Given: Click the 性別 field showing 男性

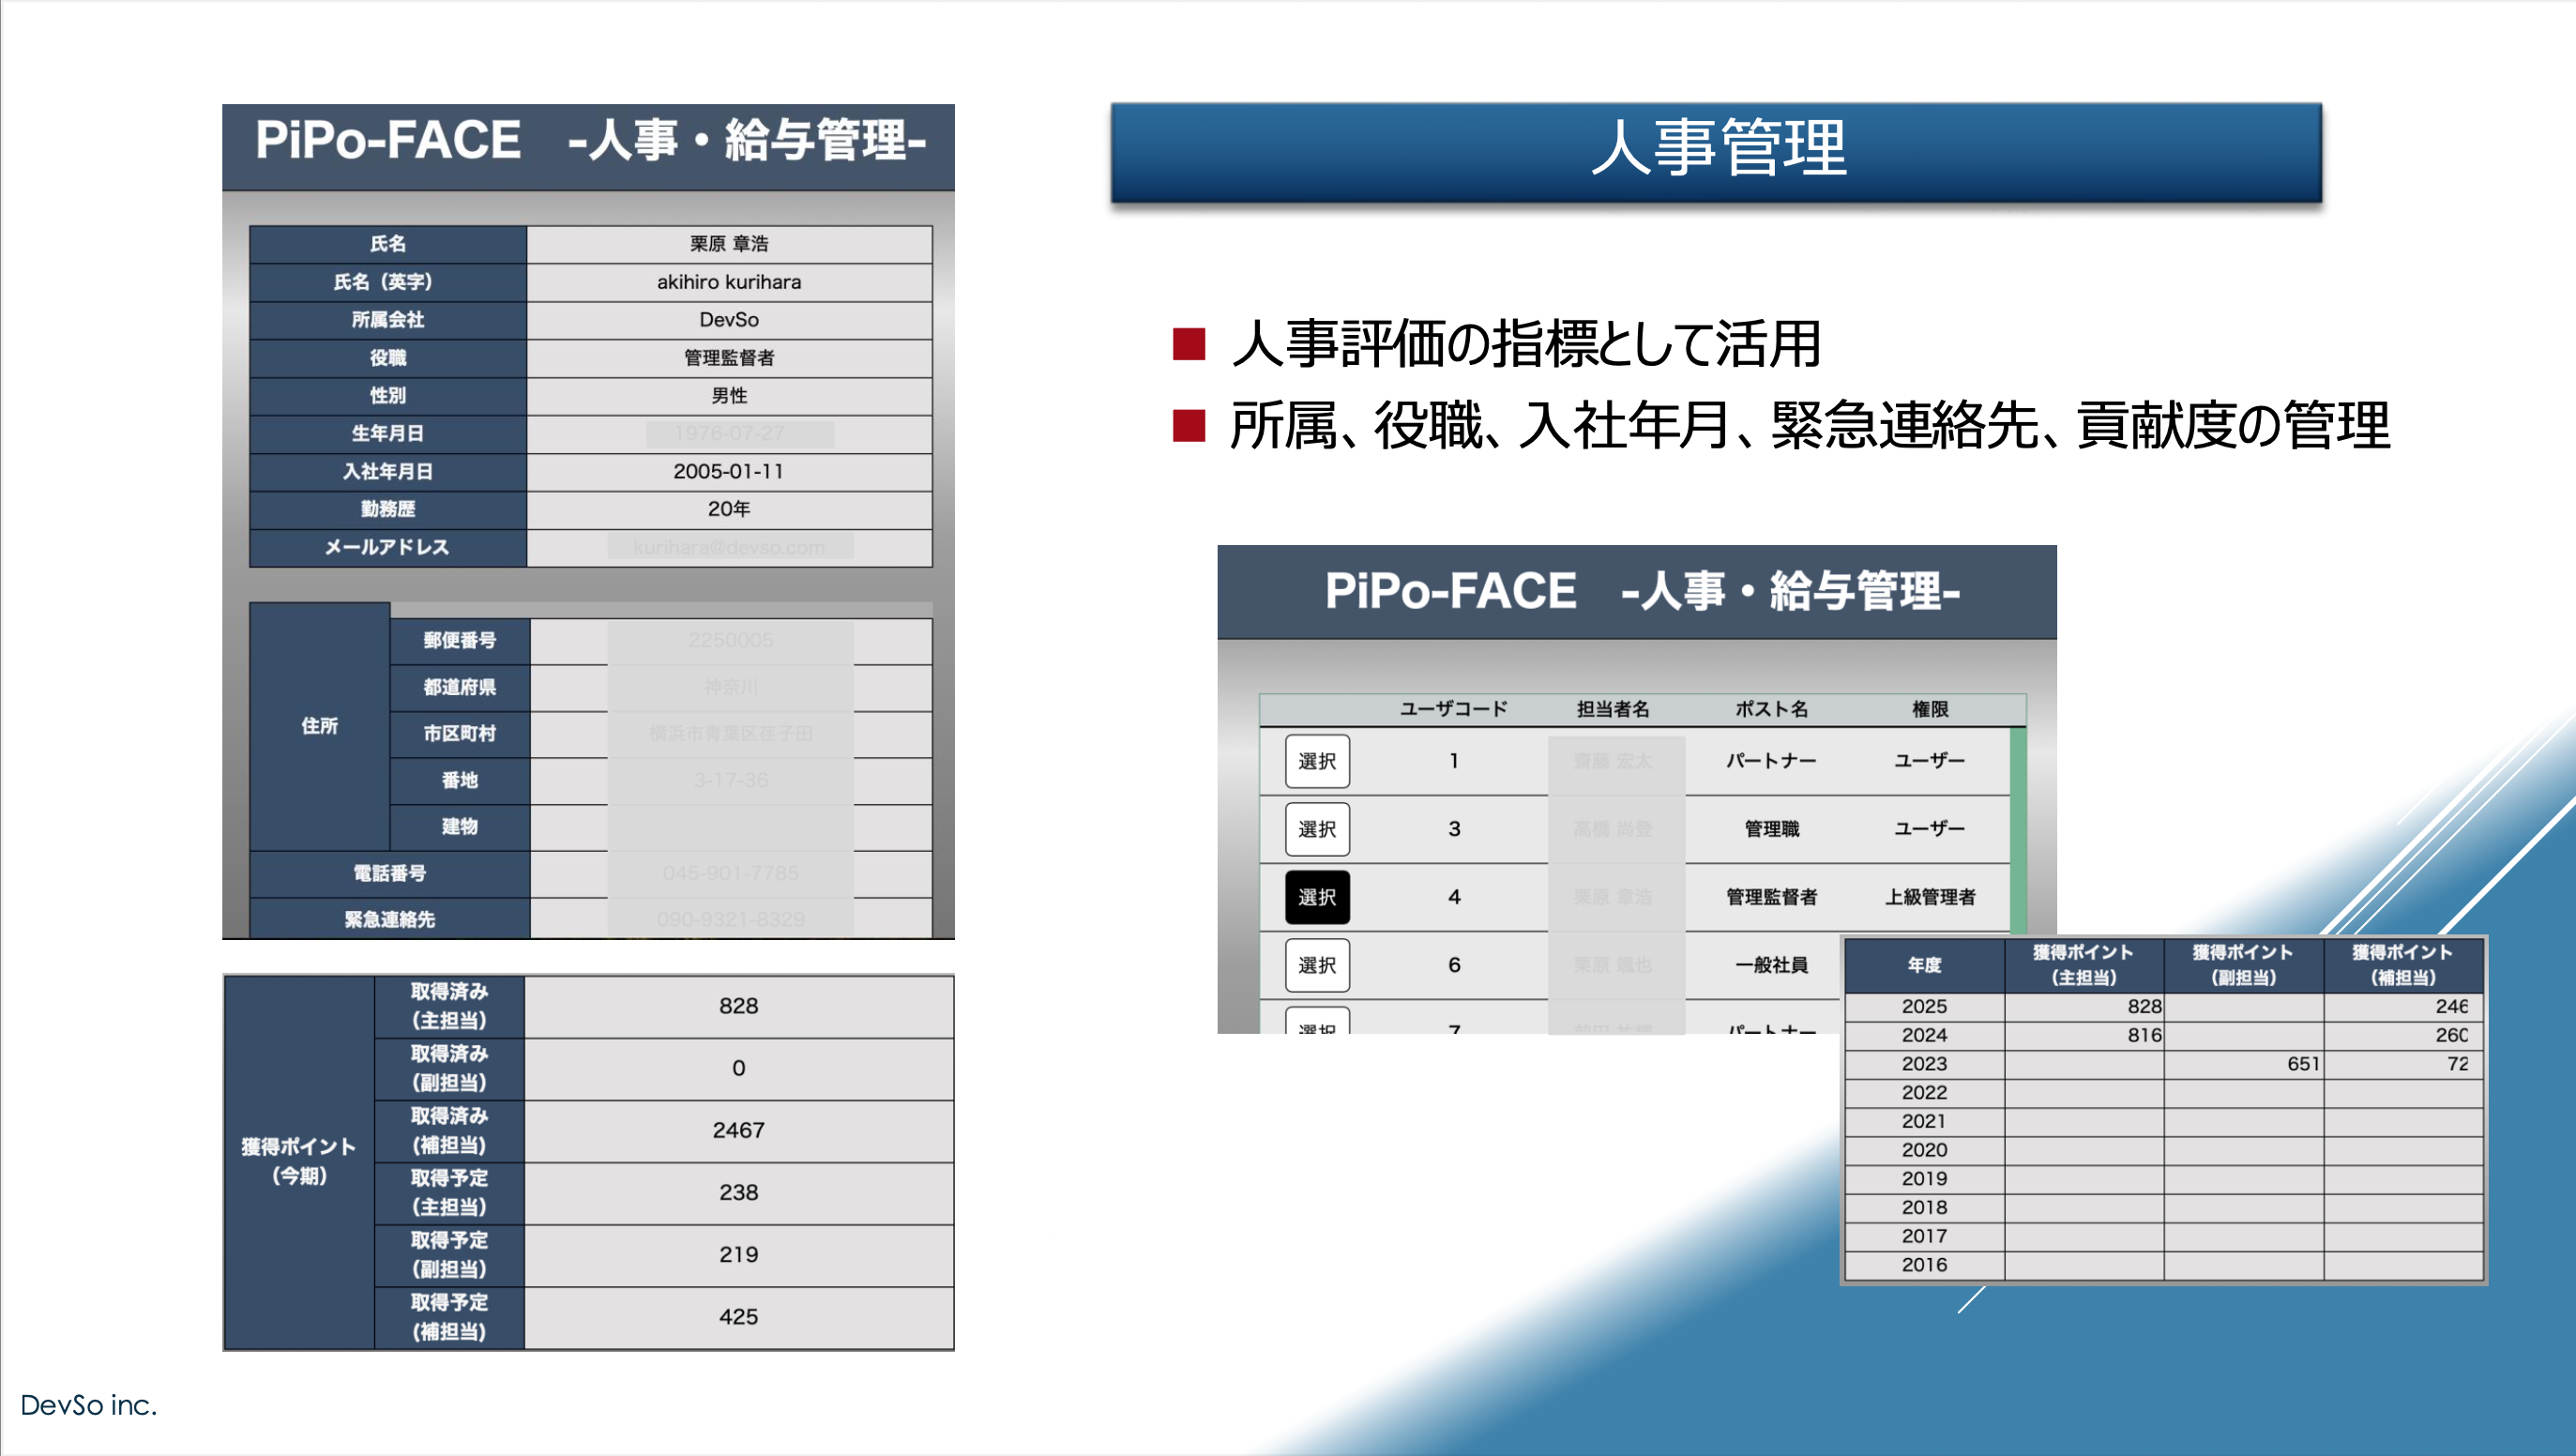Looking at the screenshot, I should pos(729,396).
